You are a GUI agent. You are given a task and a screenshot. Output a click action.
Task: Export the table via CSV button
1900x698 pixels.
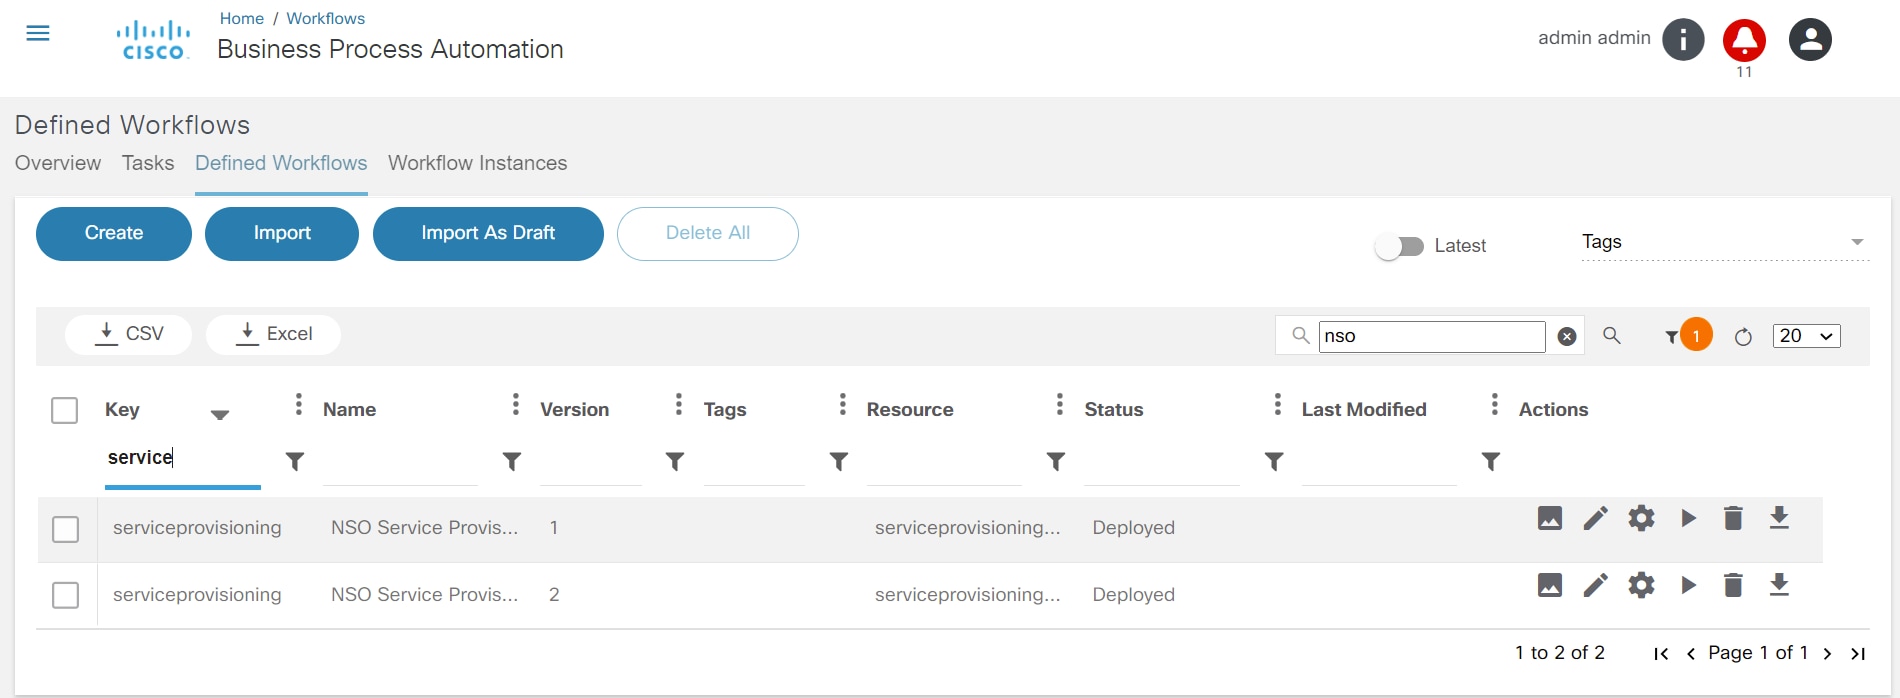[129, 334]
